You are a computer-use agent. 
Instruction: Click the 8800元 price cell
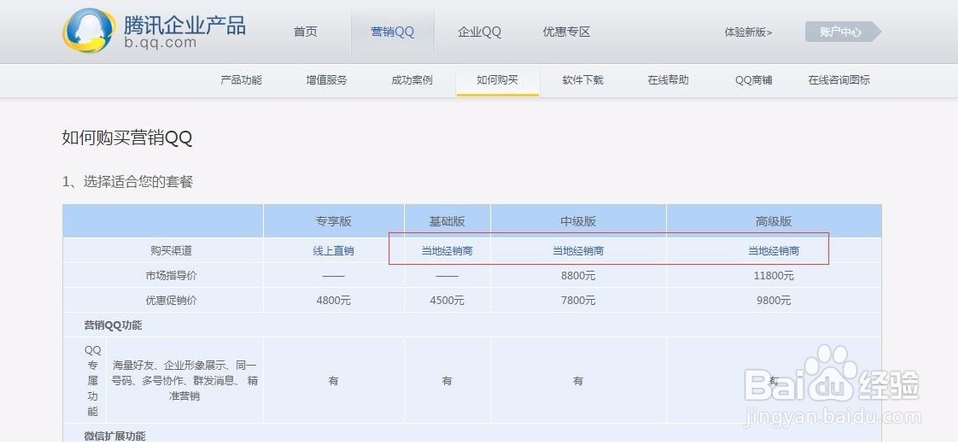tap(578, 276)
